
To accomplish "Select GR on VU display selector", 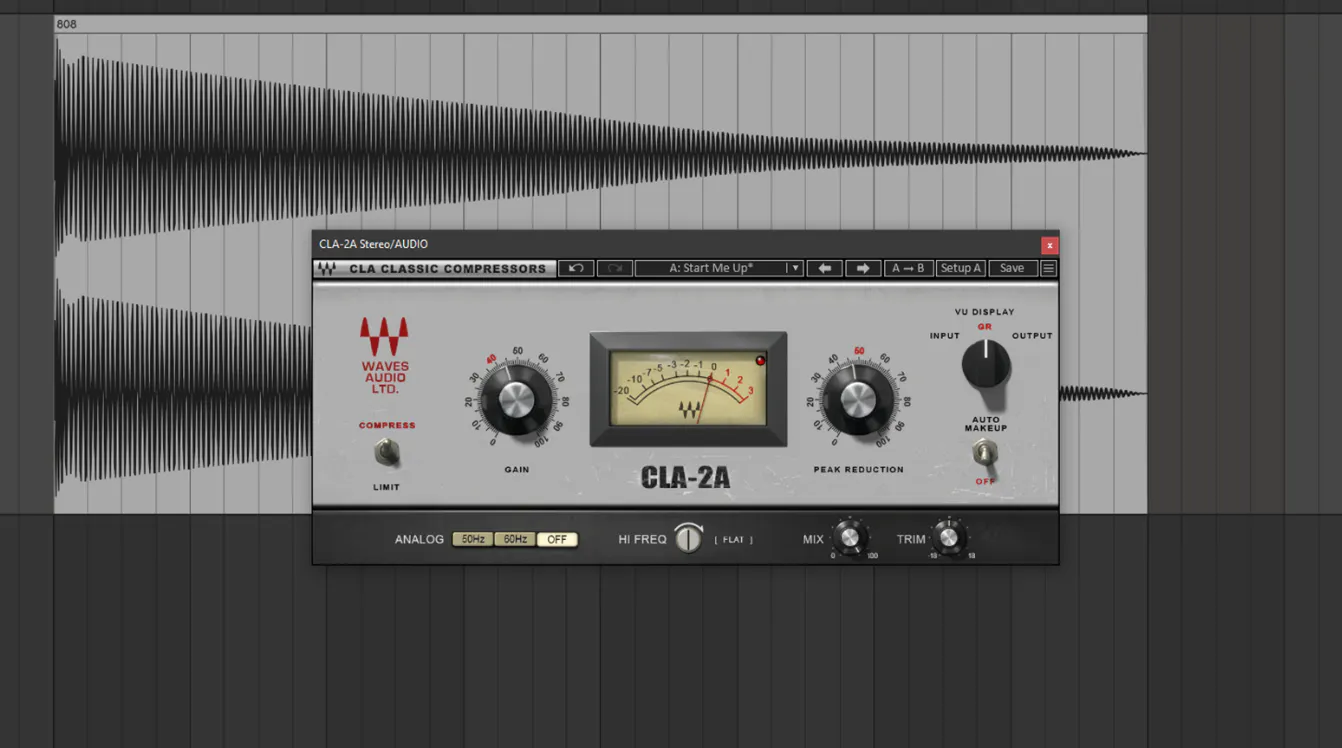I will tap(985, 327).
